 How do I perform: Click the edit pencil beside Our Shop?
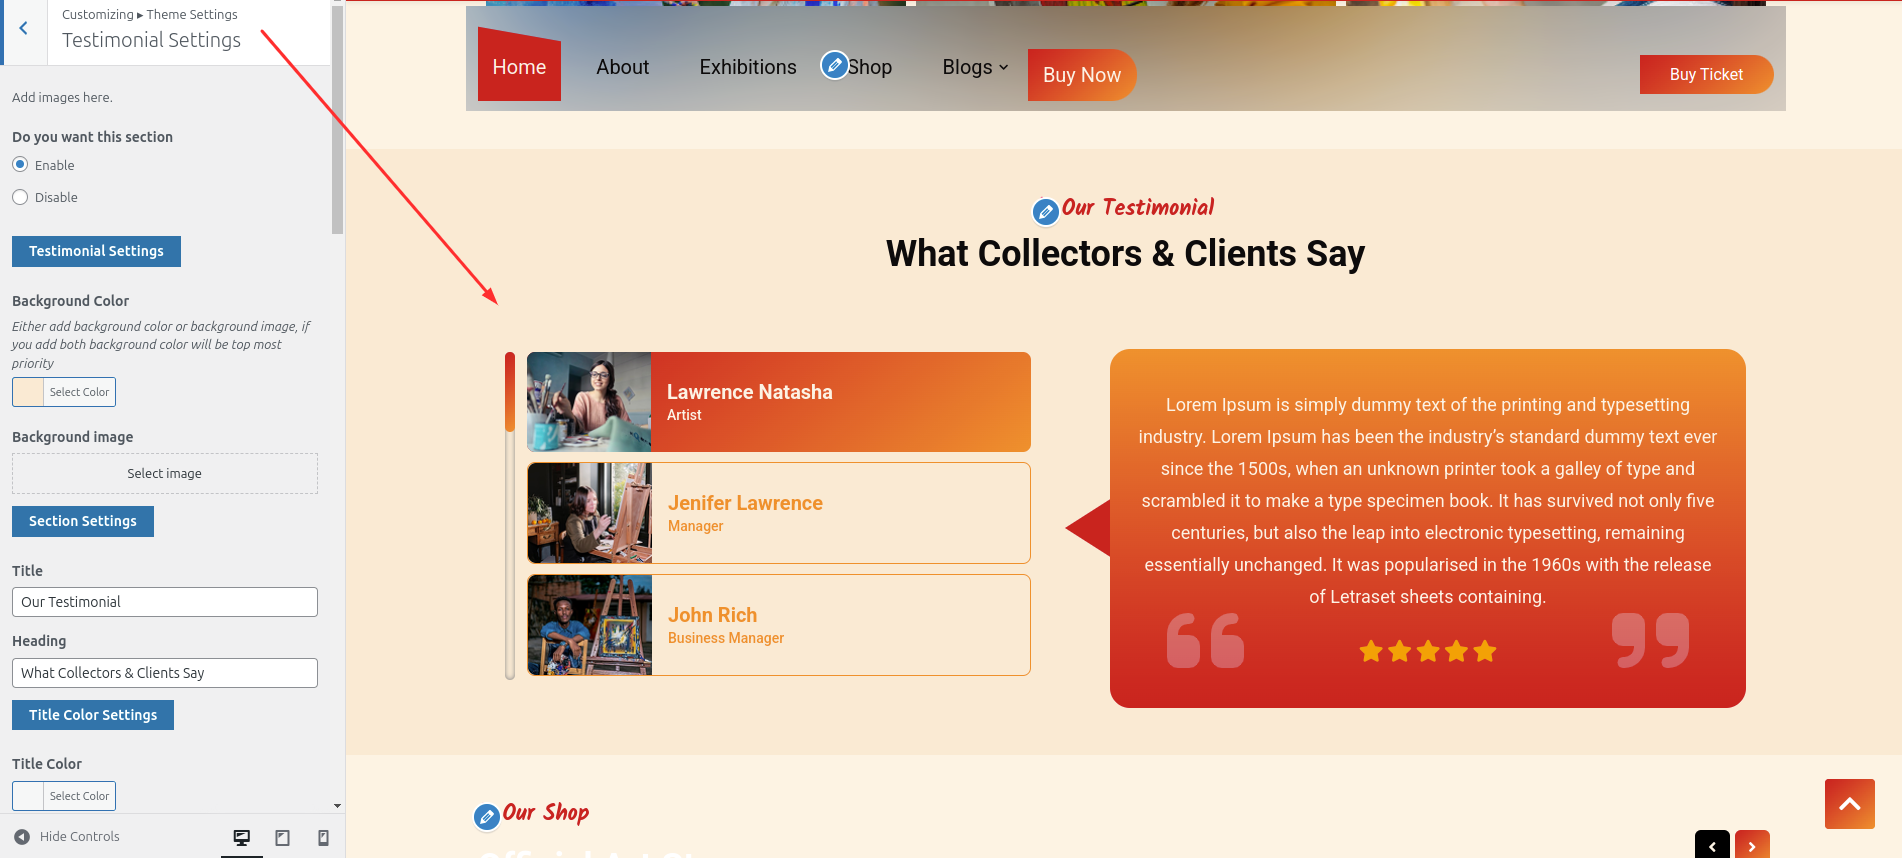486,817
